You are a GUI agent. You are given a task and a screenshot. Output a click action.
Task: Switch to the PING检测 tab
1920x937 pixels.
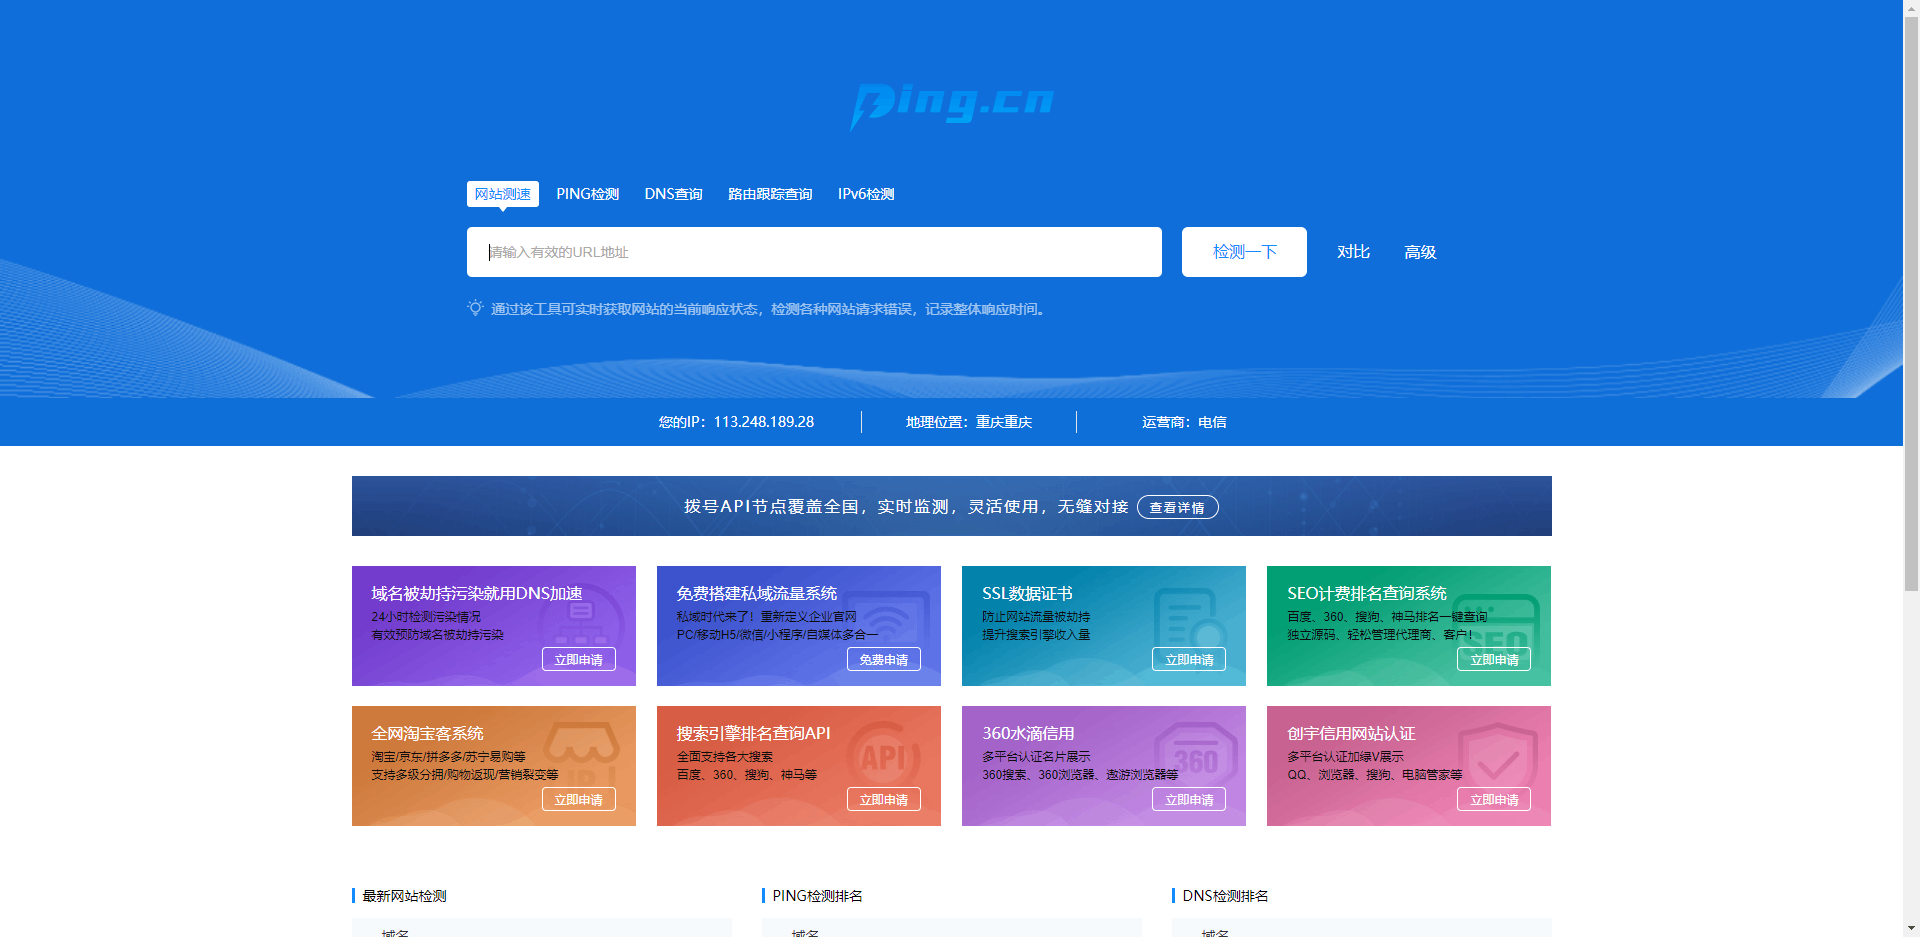(588, 194)
